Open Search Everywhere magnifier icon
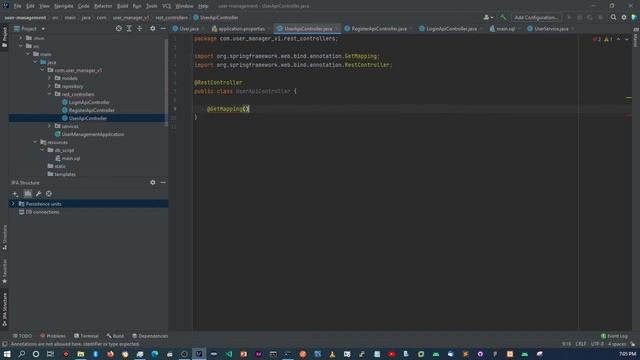This screenshot has width=640, height=360. [613, 18]
